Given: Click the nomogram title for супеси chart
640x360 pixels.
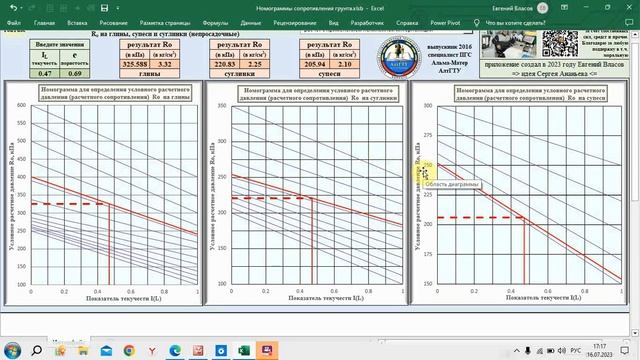Looking at the screenshot, I should click(x=530, y=94).
